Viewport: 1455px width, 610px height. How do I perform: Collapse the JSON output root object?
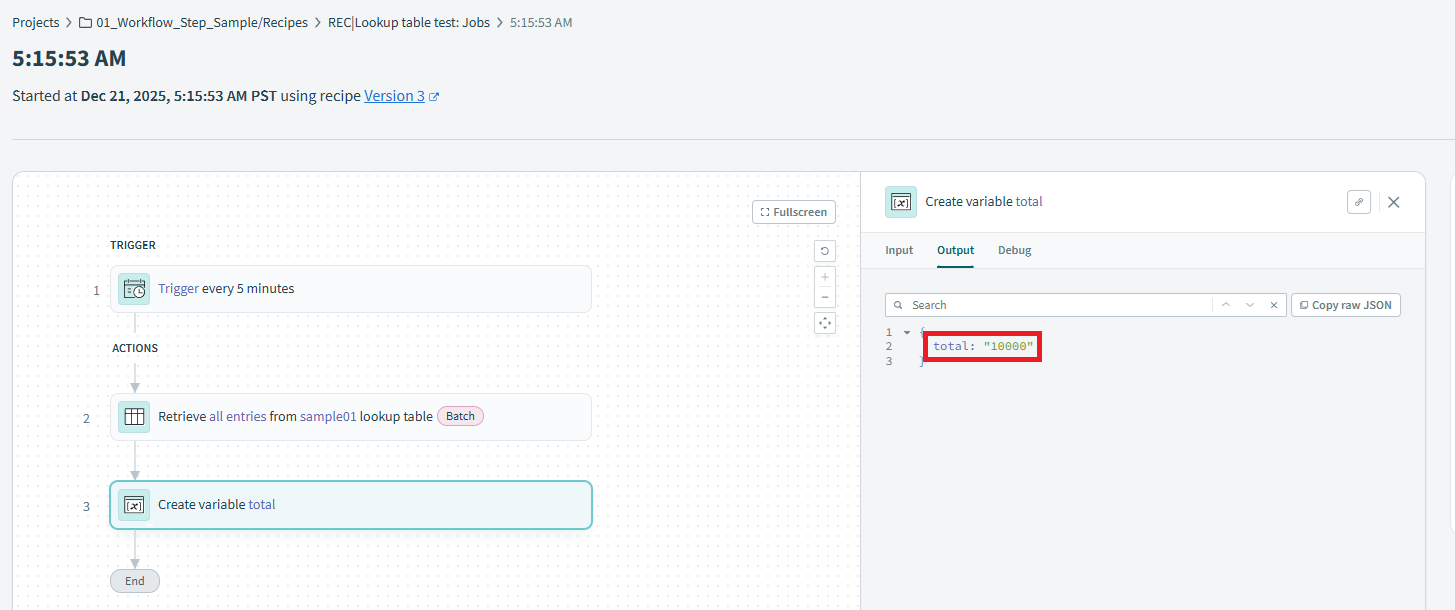tap(907, 332)
